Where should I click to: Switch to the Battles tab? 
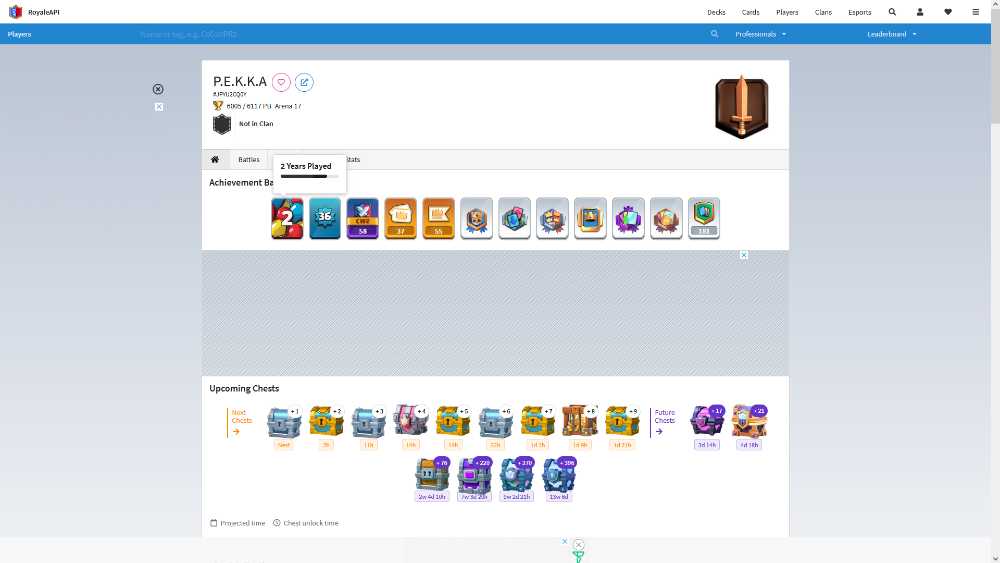(x=249, y=159)
